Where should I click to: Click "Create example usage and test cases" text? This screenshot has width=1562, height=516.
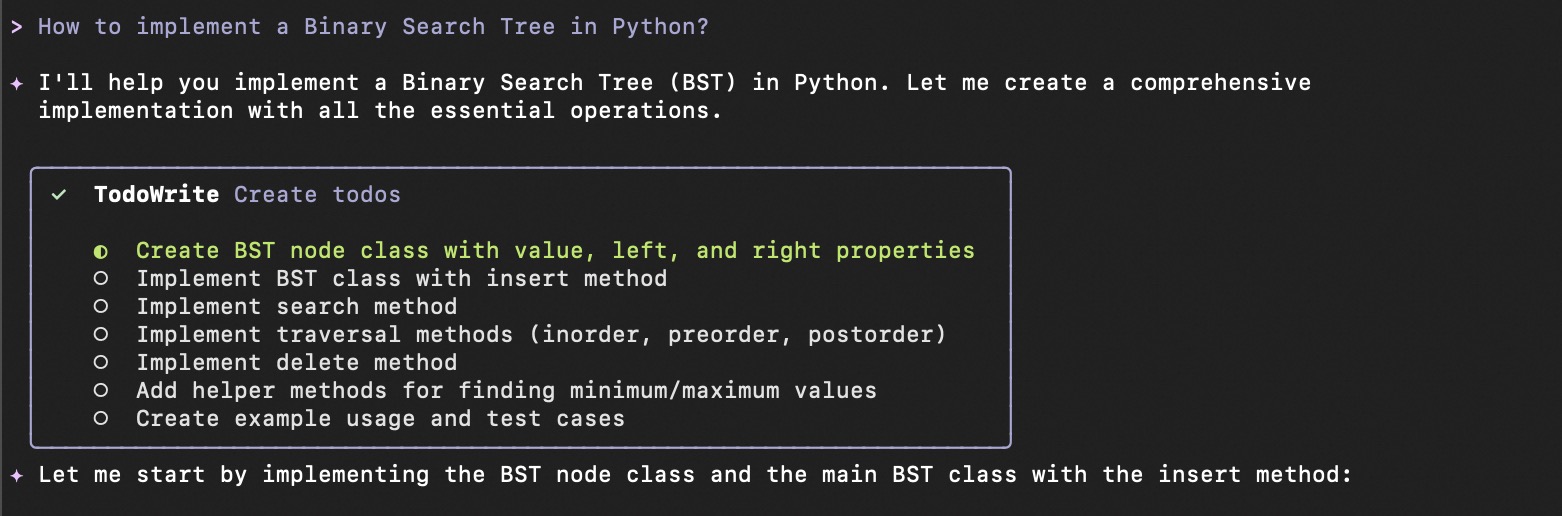click(x=380, y=419)
